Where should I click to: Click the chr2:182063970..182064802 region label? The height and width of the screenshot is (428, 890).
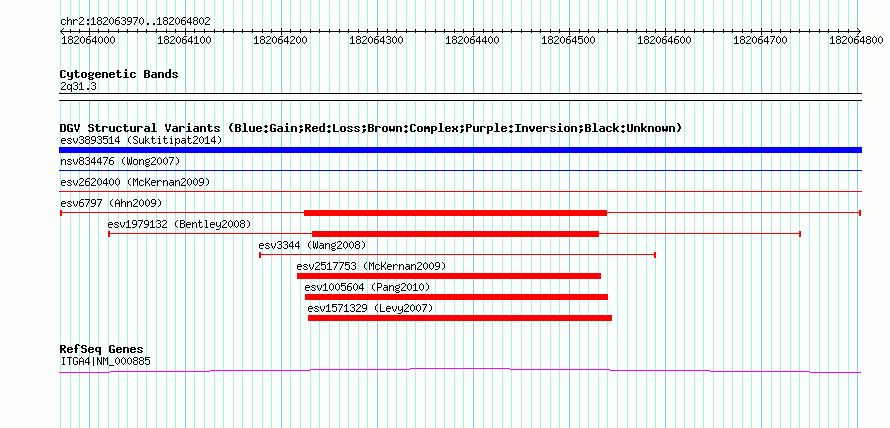135,21
